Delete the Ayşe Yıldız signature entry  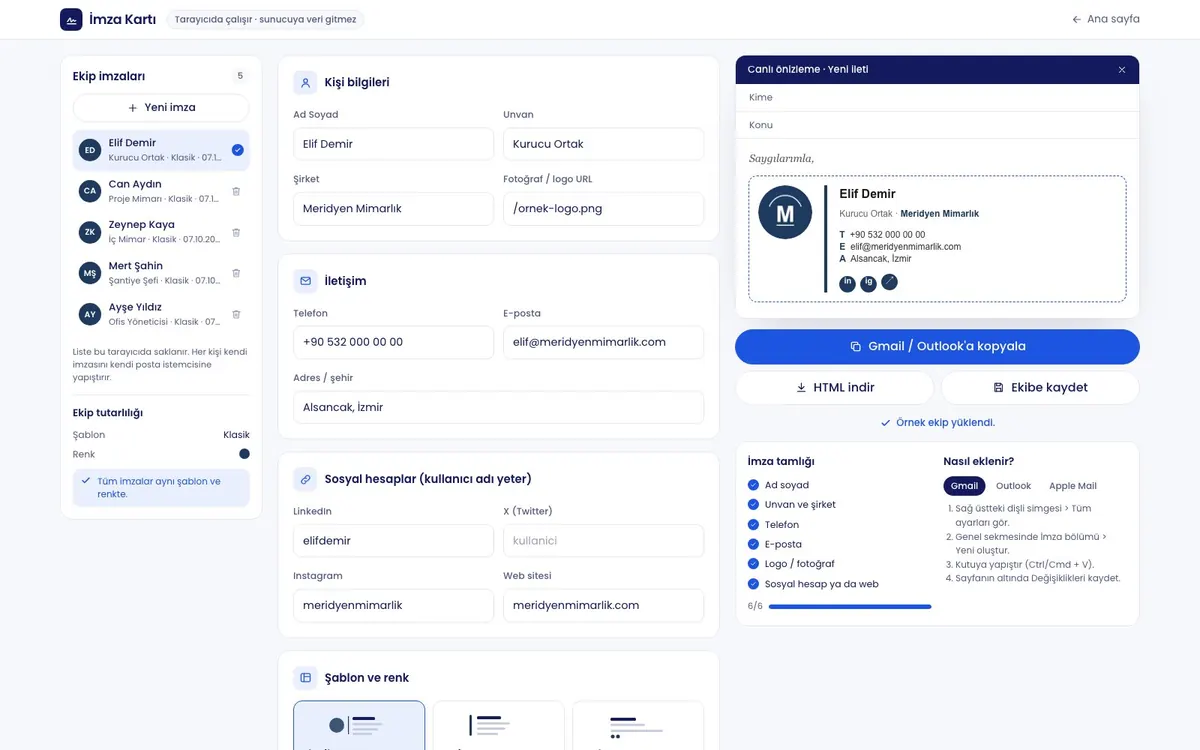(236, 314)
